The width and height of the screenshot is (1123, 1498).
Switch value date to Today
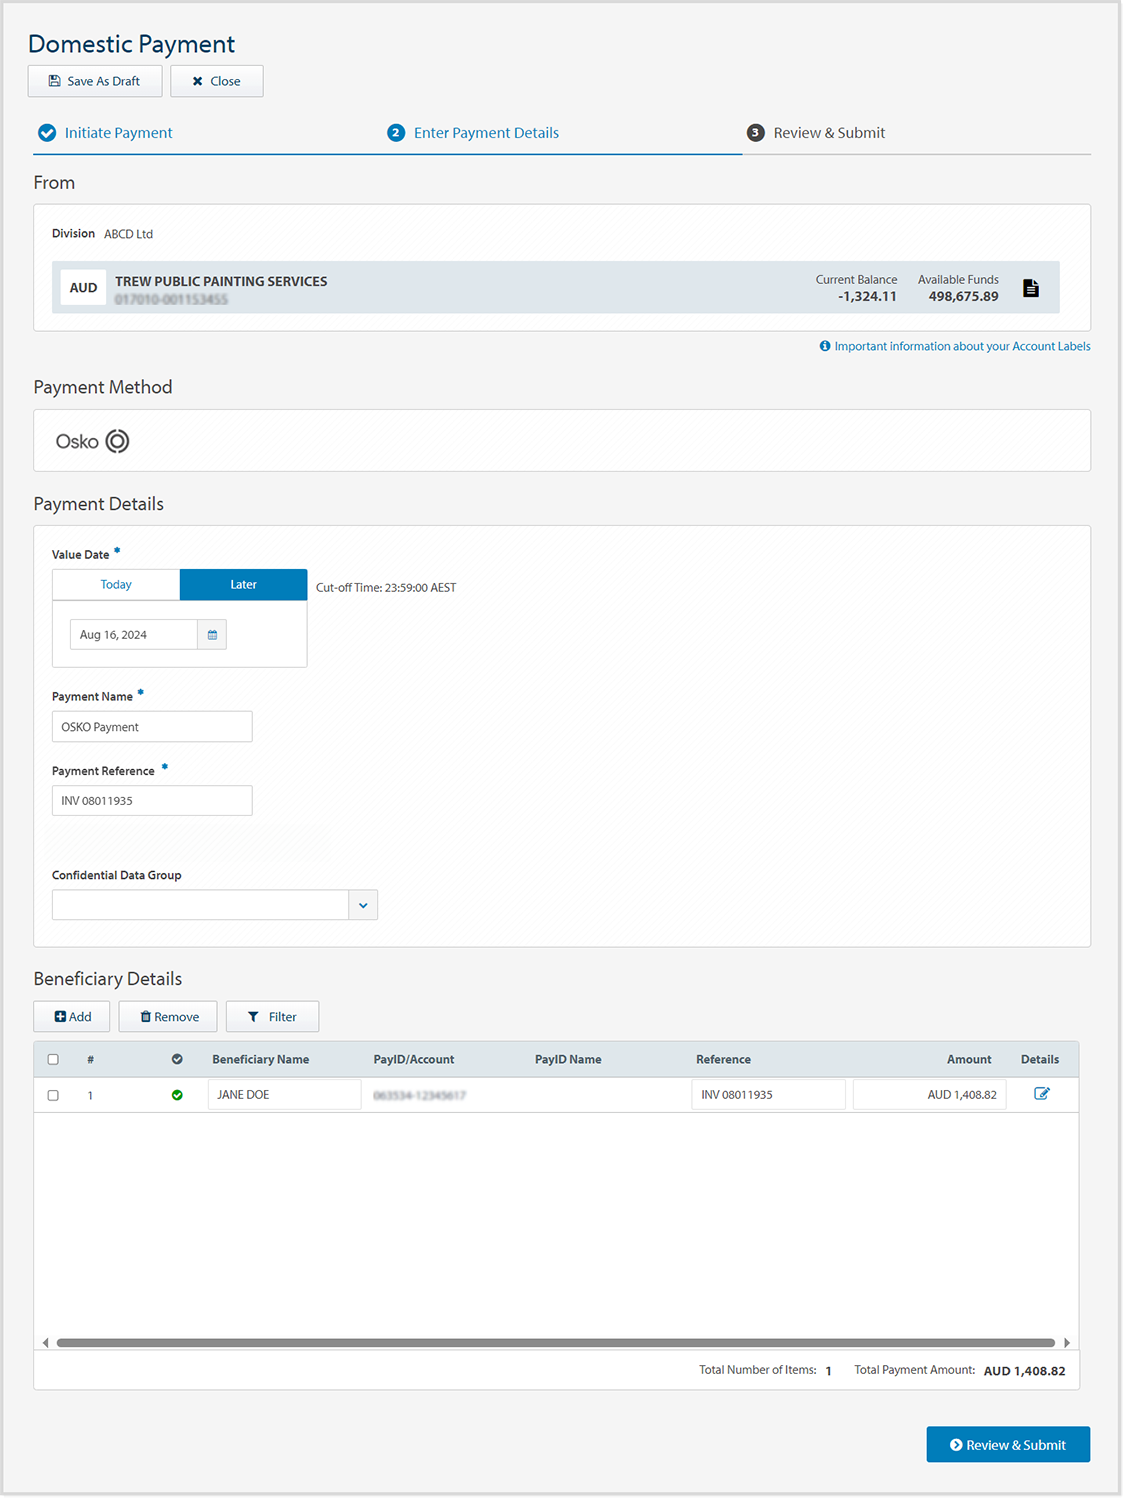[116, 585]
